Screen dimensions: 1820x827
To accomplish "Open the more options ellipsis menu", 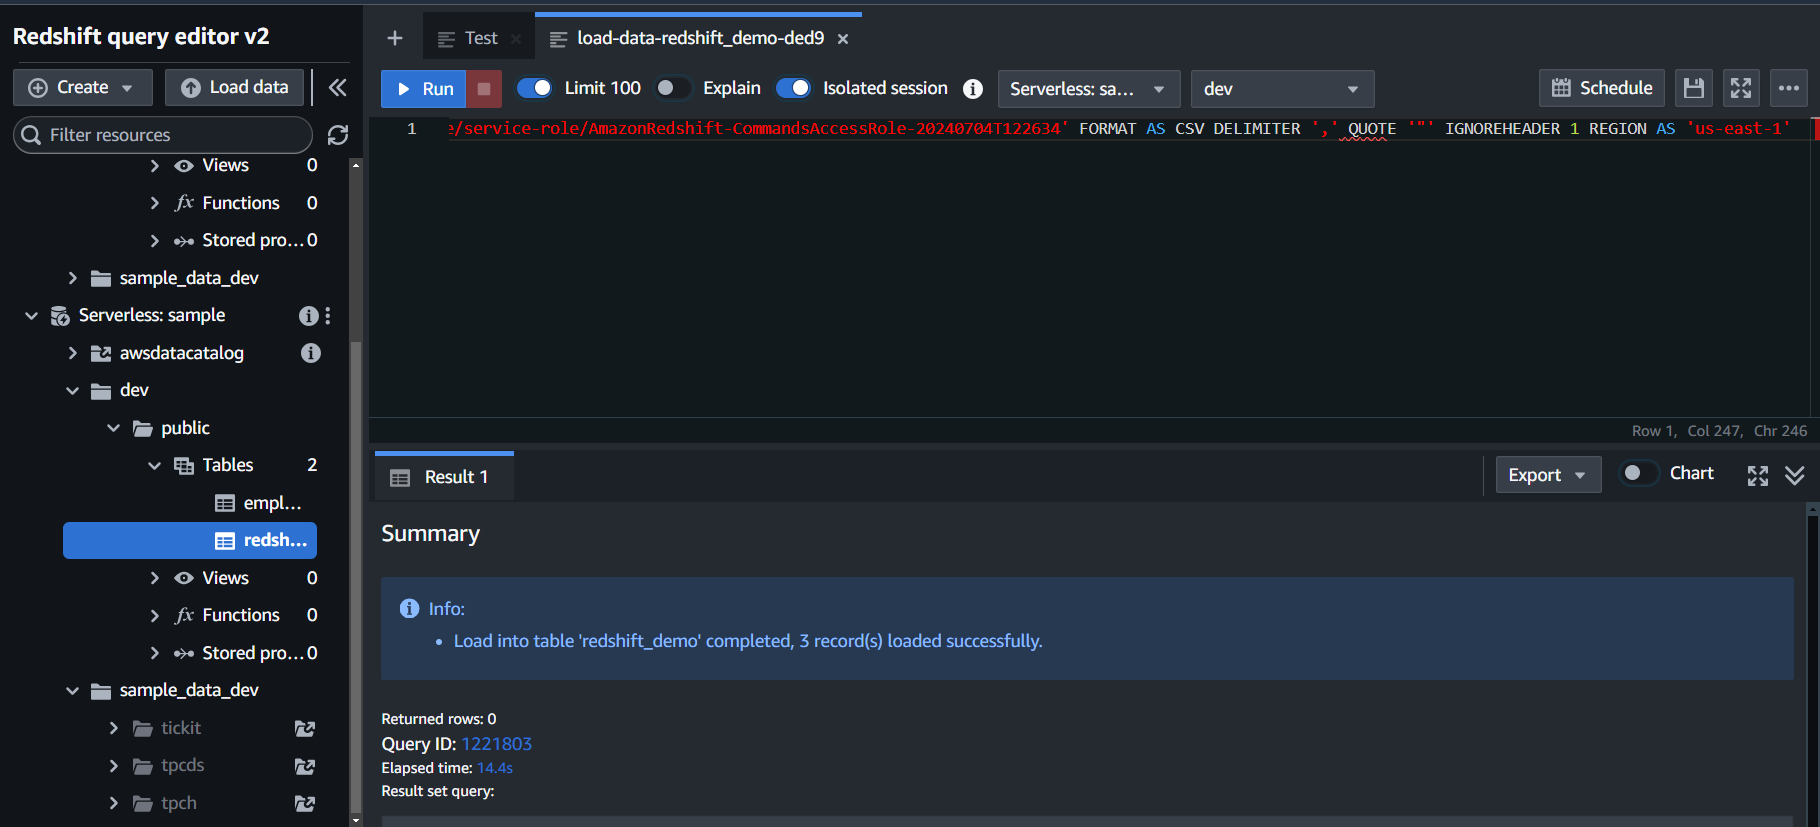I will 1789,88.
